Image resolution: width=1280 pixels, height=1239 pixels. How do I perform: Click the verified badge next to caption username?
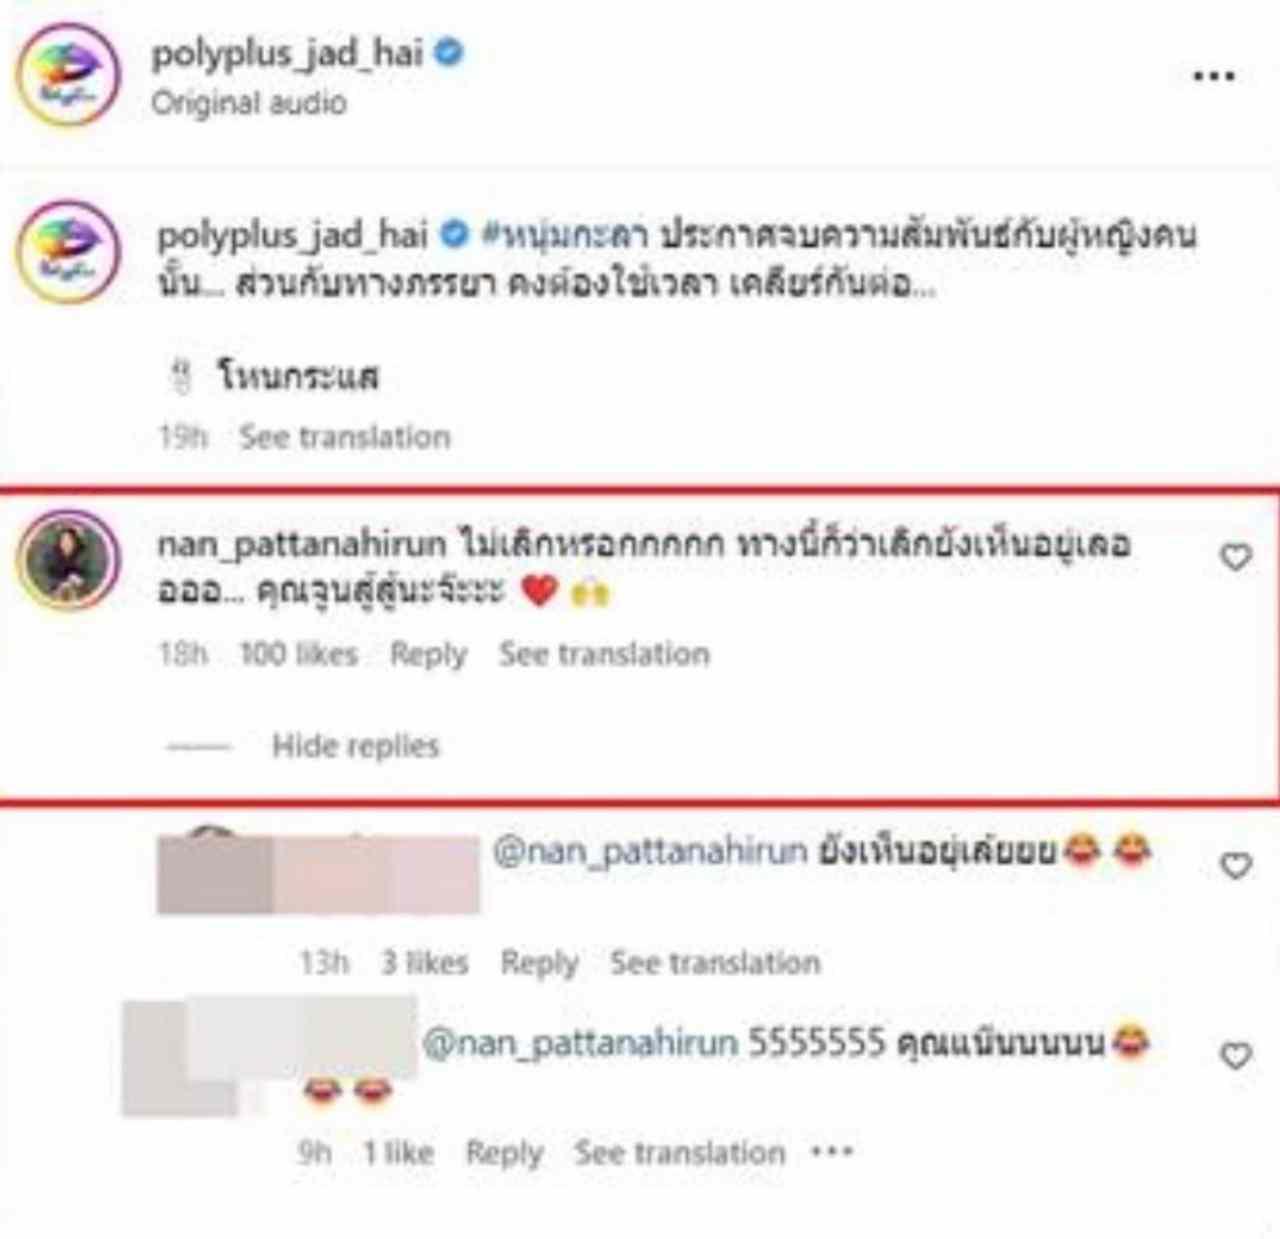point(454,235)
